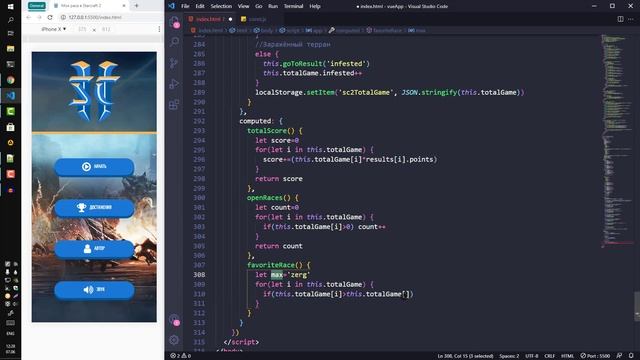Open notifications bell in status bar
Screen dimensions: 640x360
pos(631,356)
